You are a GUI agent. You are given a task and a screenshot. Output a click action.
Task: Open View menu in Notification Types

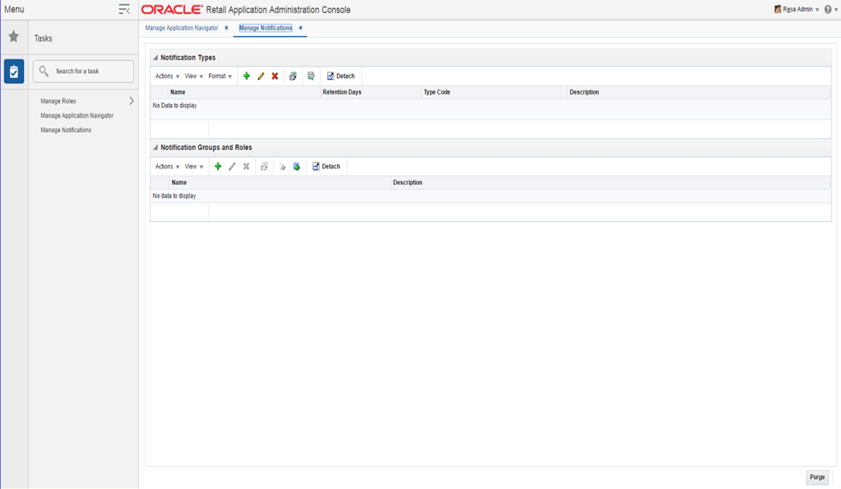coord(194,76)
